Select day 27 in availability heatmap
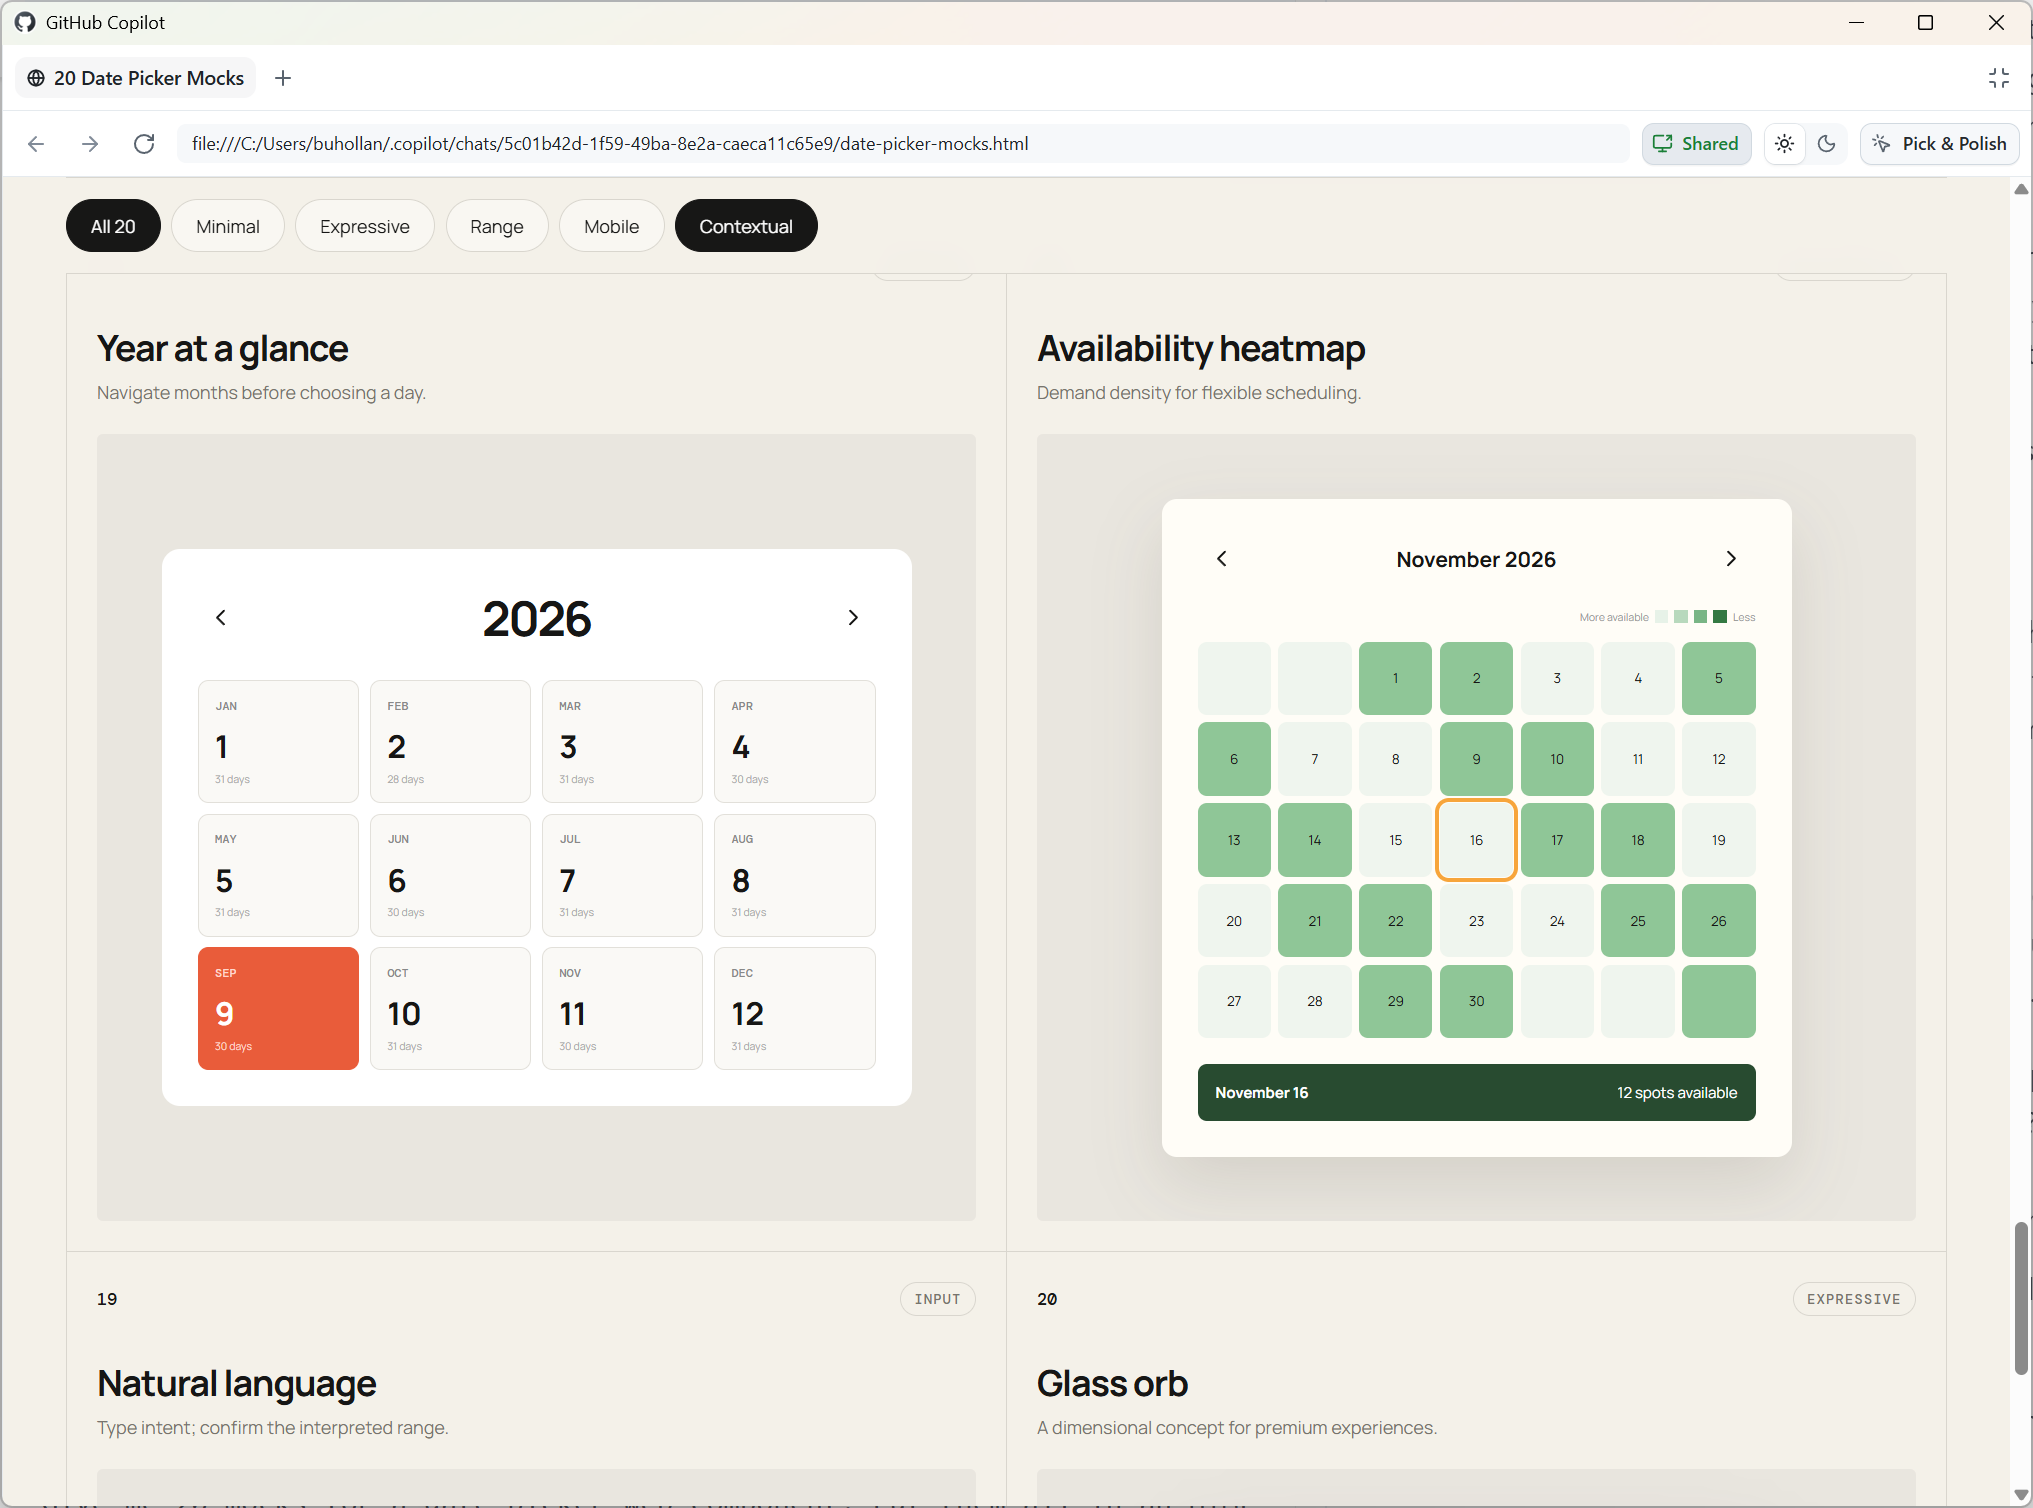Image resolution: width=2033 pixels, height=1508 pixels. (1234, 1001)
